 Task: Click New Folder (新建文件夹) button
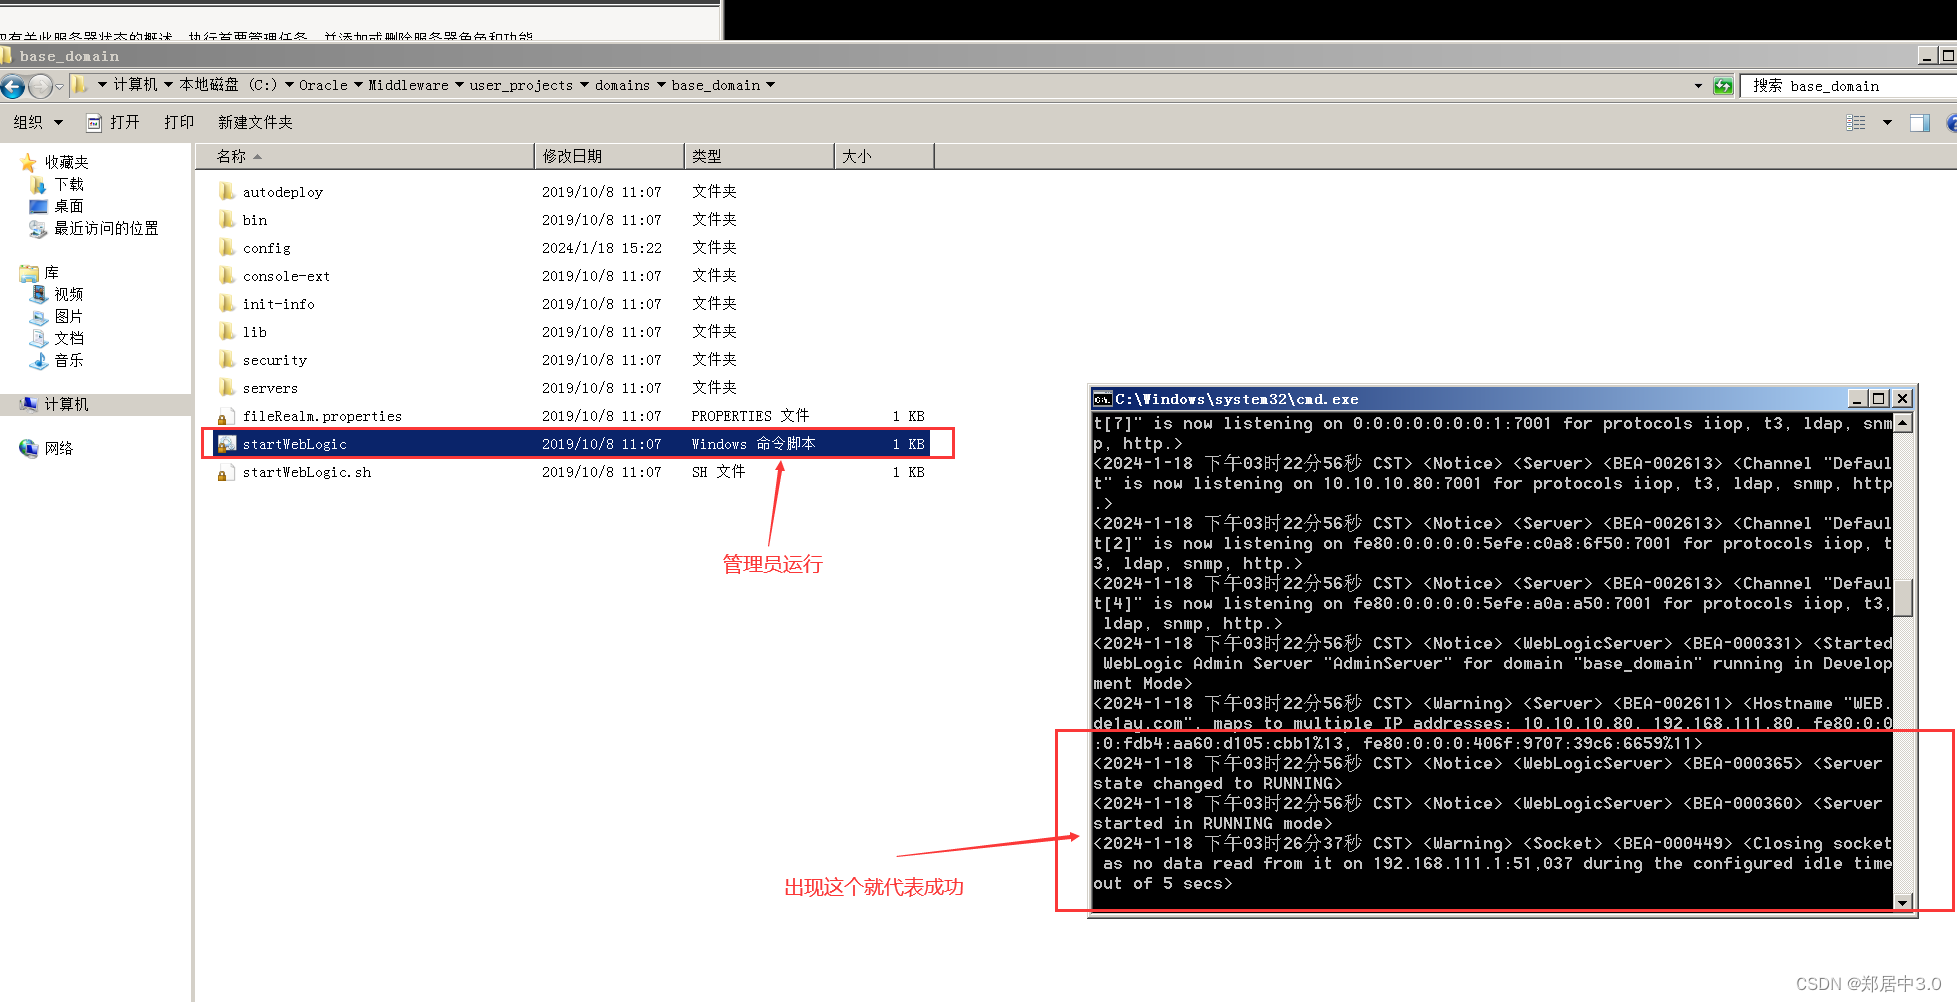click(x=255, y=122)
